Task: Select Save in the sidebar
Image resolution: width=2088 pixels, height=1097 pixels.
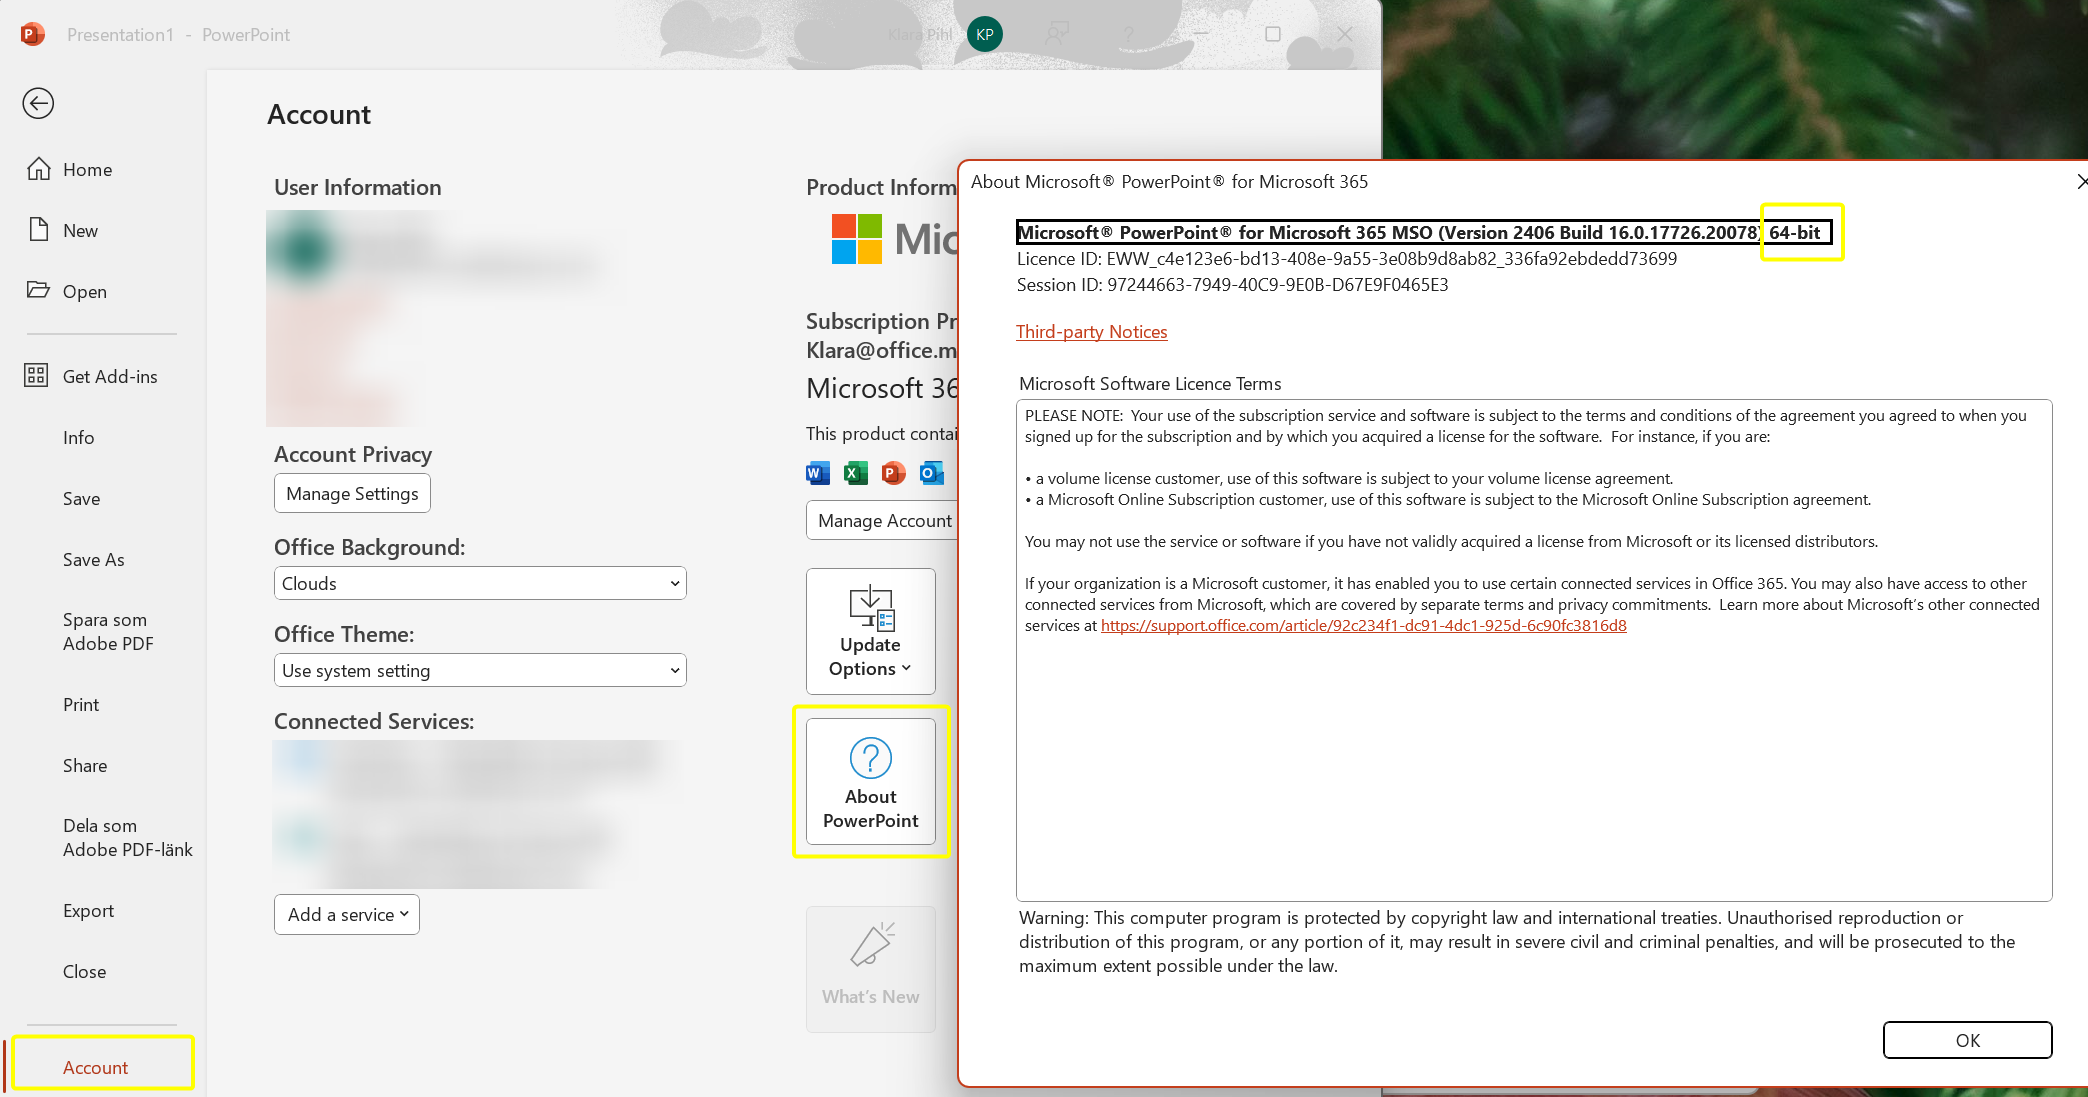Action: pos(81,498)
